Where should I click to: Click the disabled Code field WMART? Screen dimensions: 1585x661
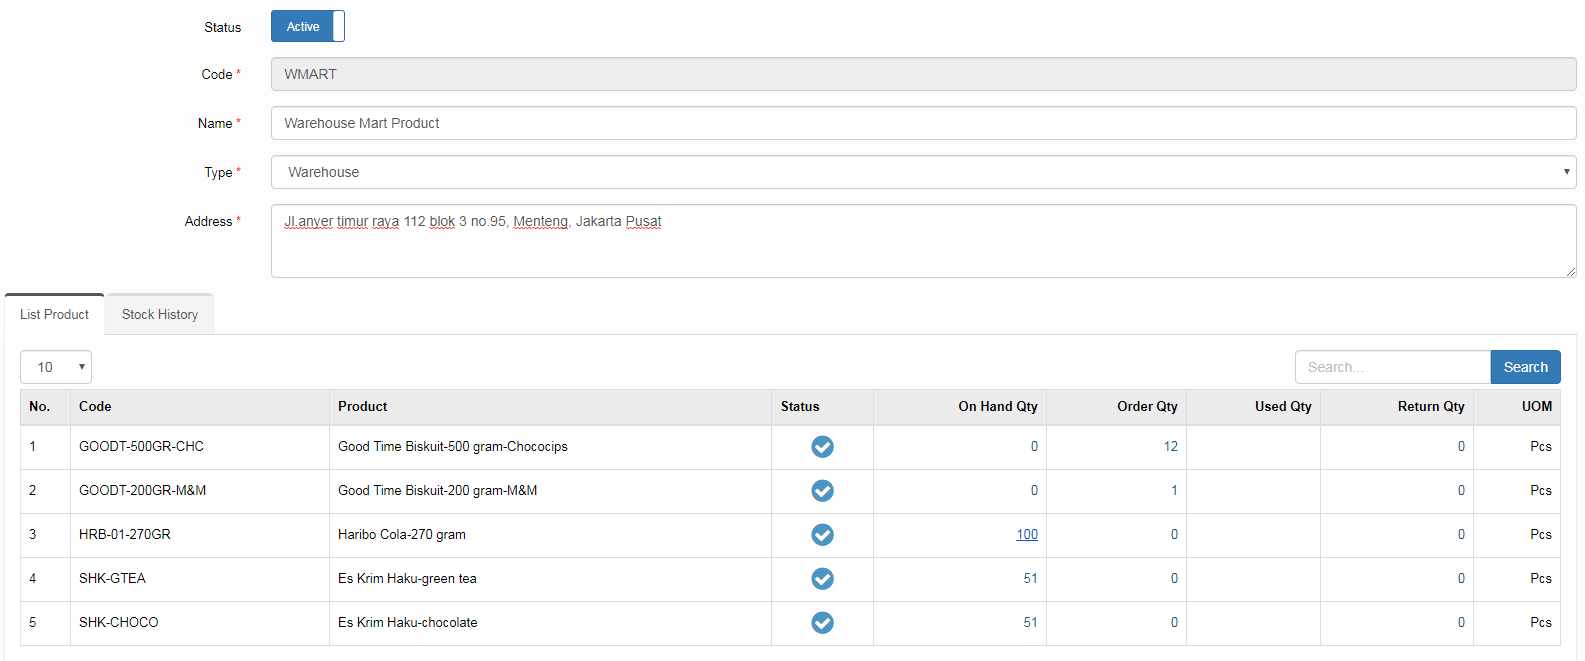pyautogui.click(x=922, y=74)
